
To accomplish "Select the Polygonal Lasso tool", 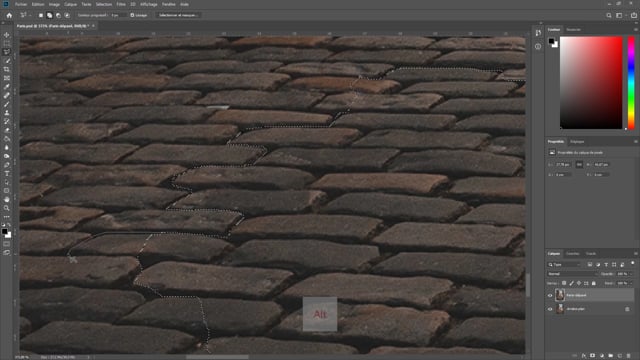I will click(7, 52).
